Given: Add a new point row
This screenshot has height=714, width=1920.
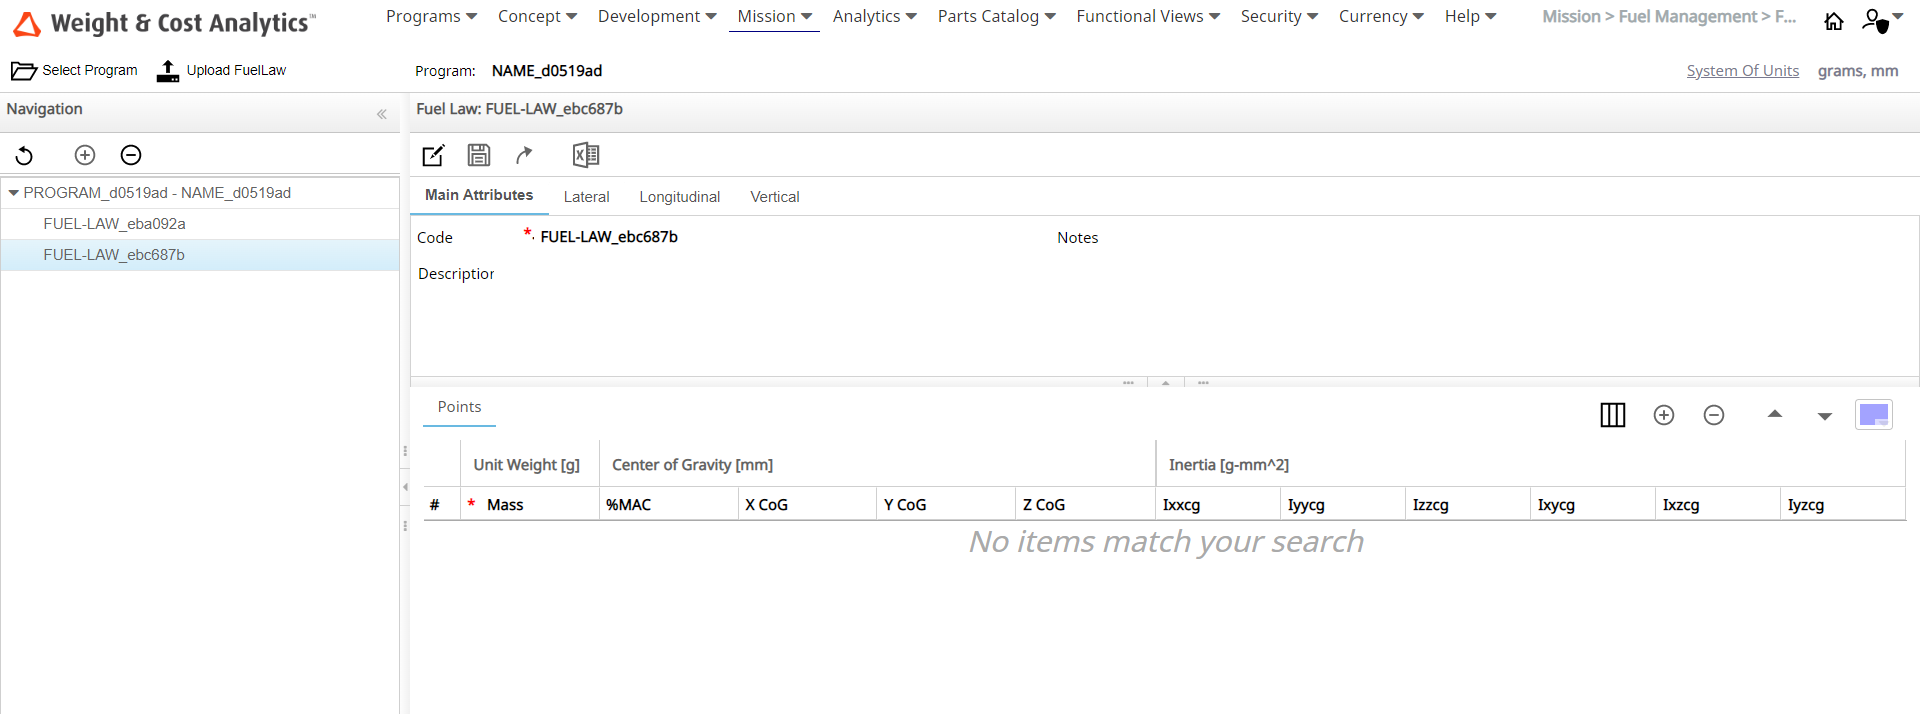Looking at the screenshot, I should (x=1663, y=415).
